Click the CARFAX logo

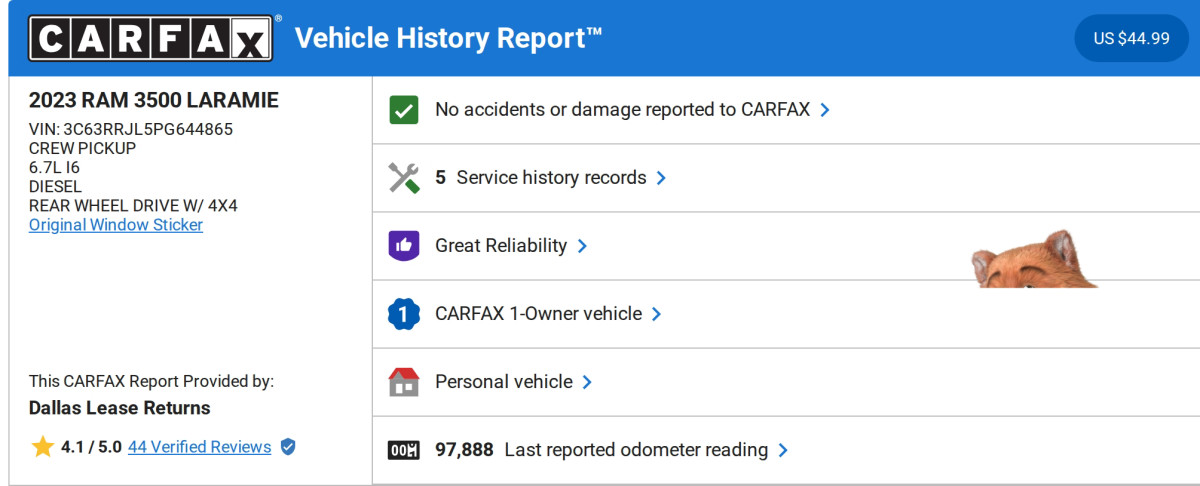(150, 39)
